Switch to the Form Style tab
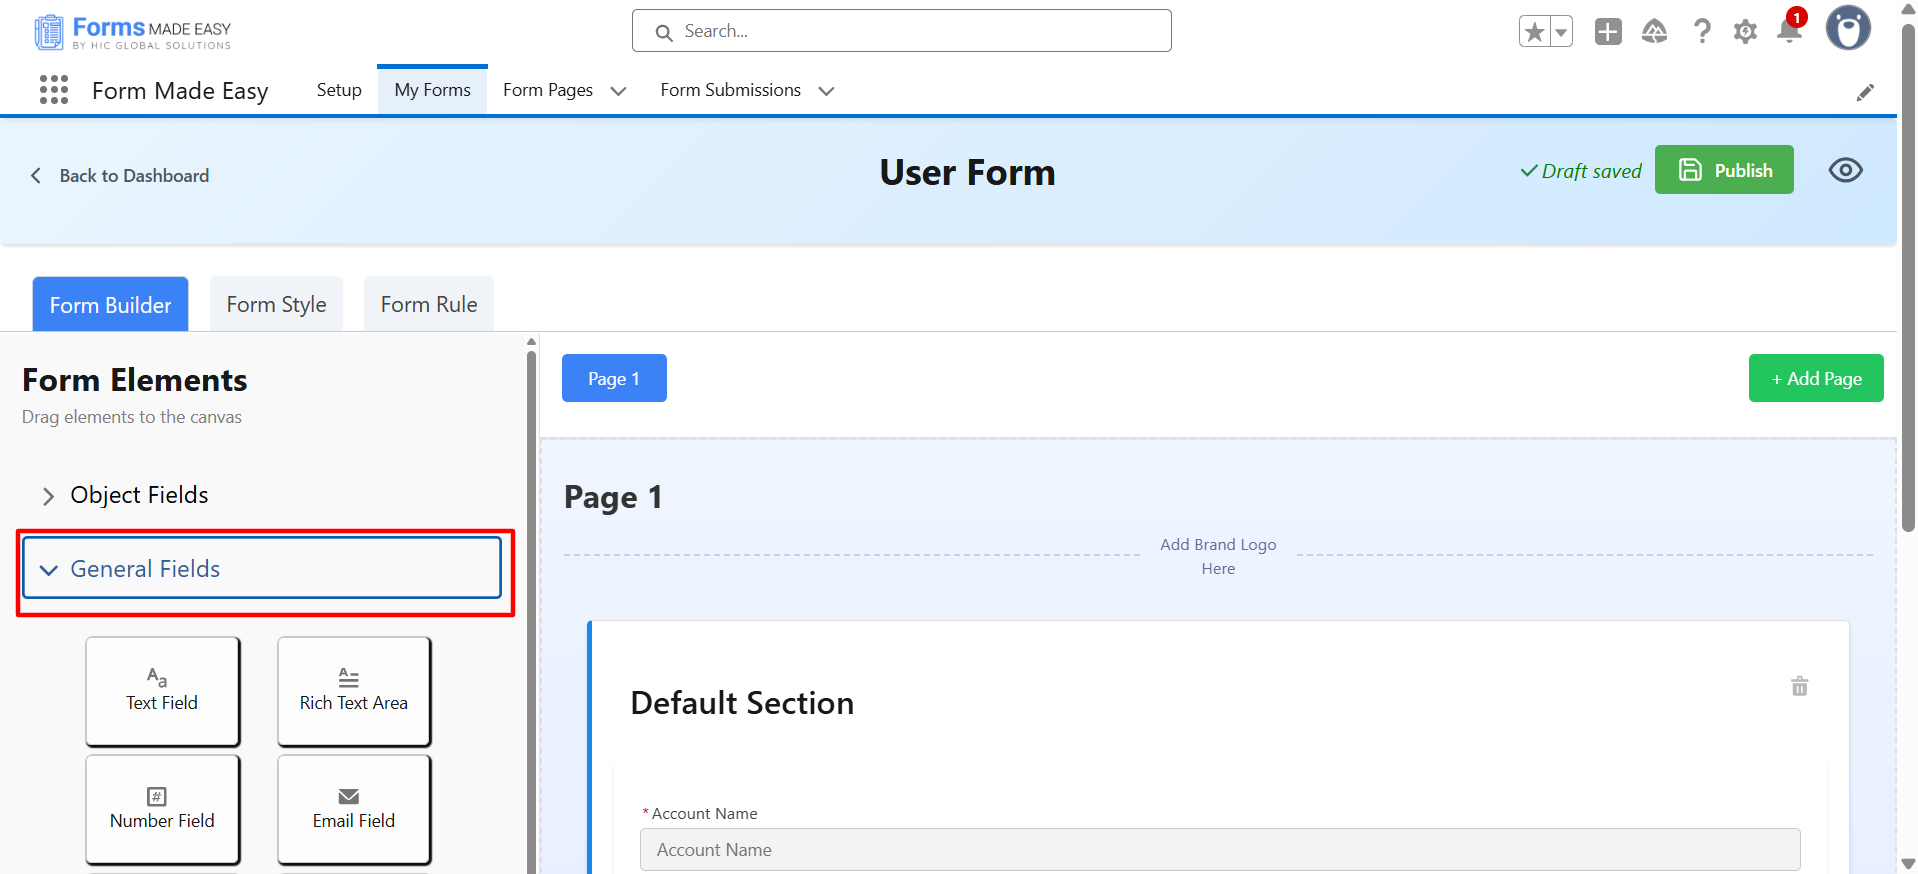This screenshot has width=1918, height=874. click(x=276, y=304)
